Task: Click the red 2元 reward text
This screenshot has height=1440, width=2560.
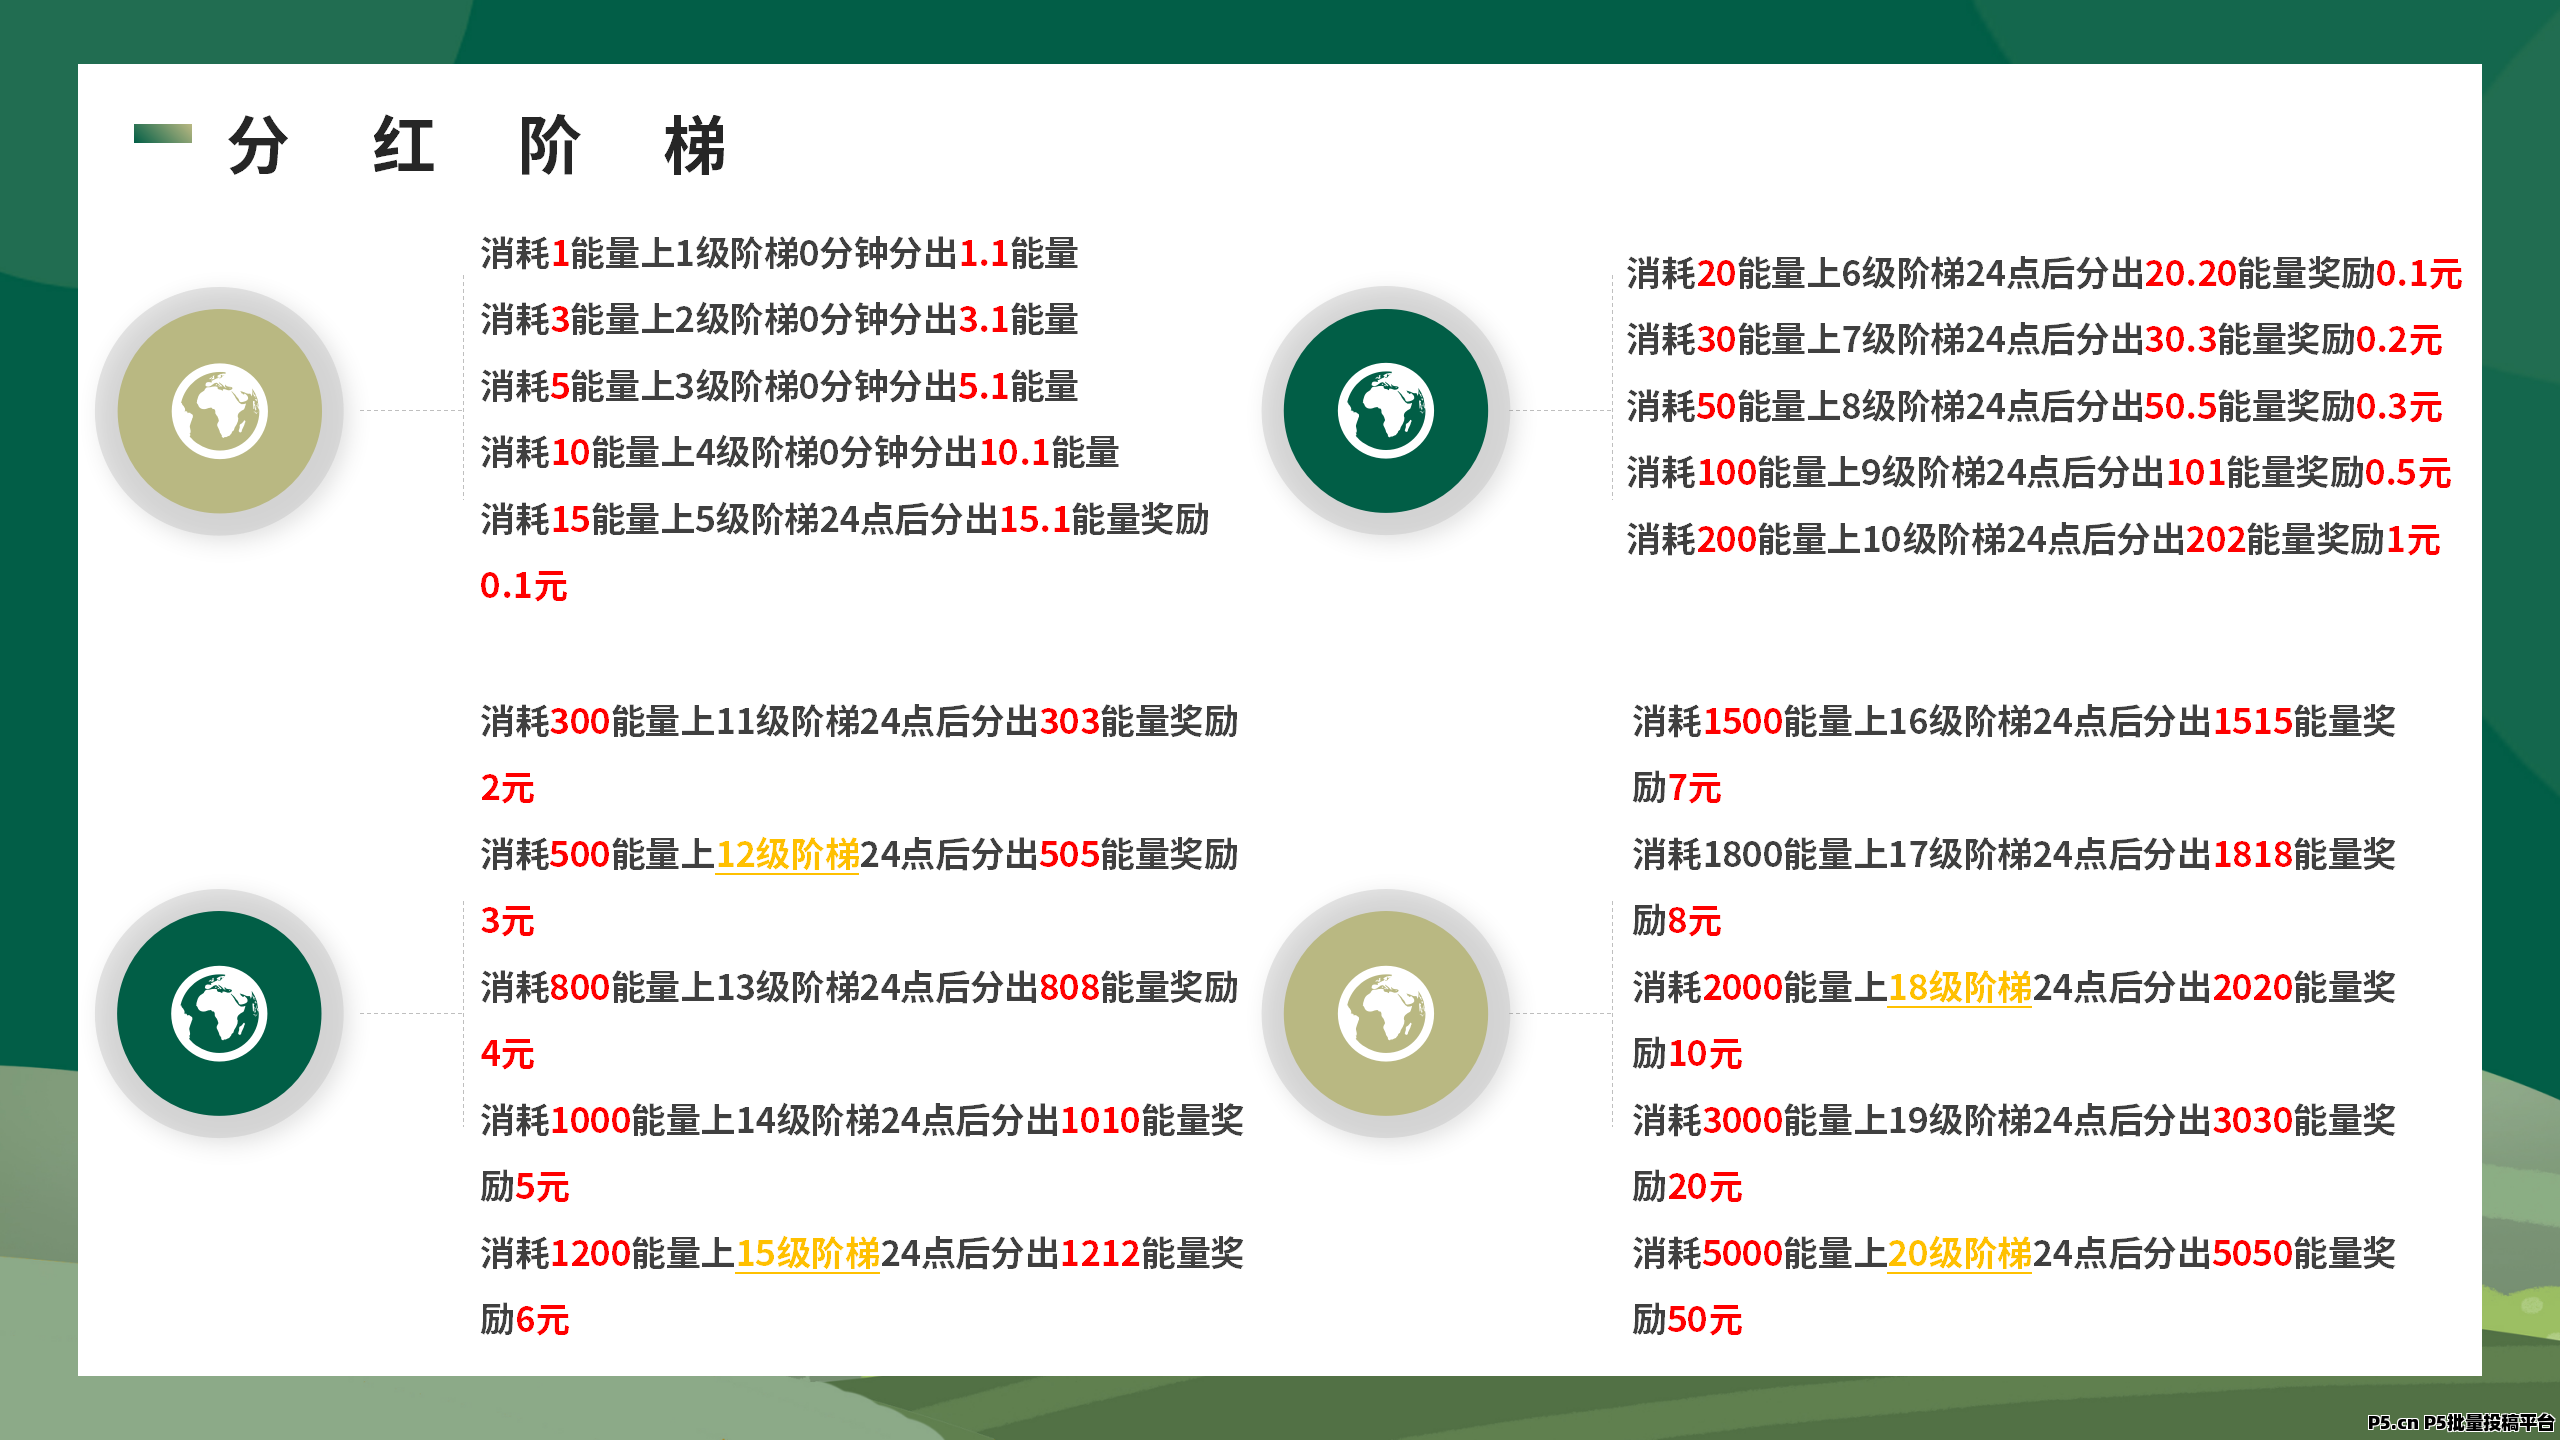Action: point(507,788)
